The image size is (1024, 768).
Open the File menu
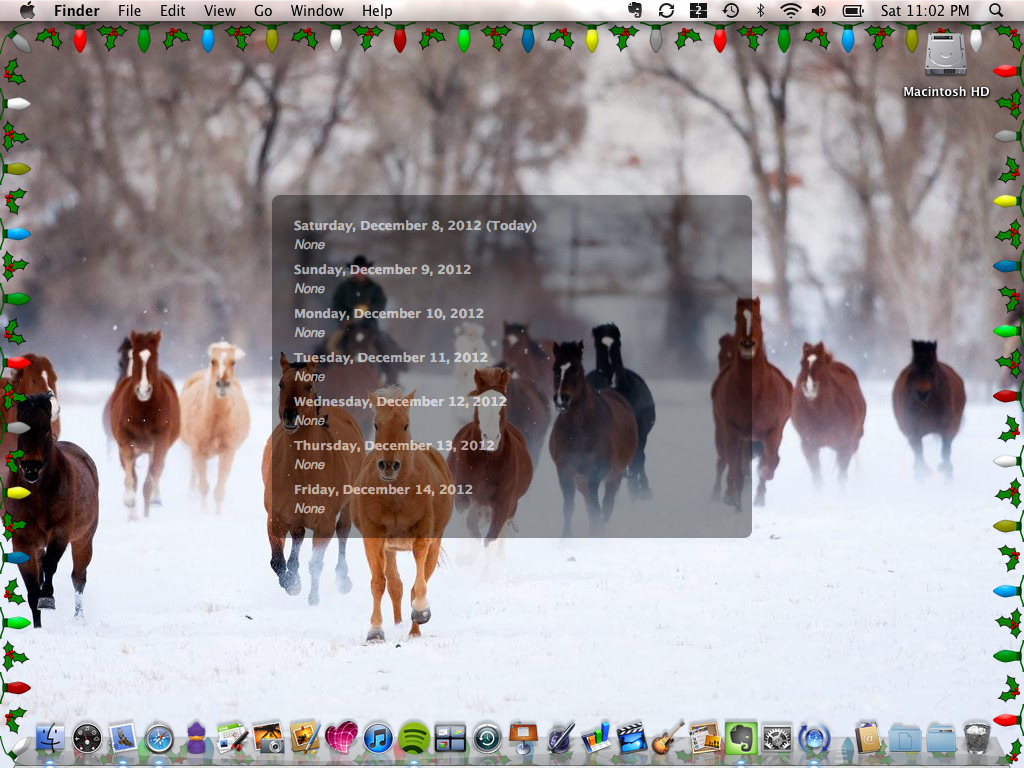pos(129,10)
